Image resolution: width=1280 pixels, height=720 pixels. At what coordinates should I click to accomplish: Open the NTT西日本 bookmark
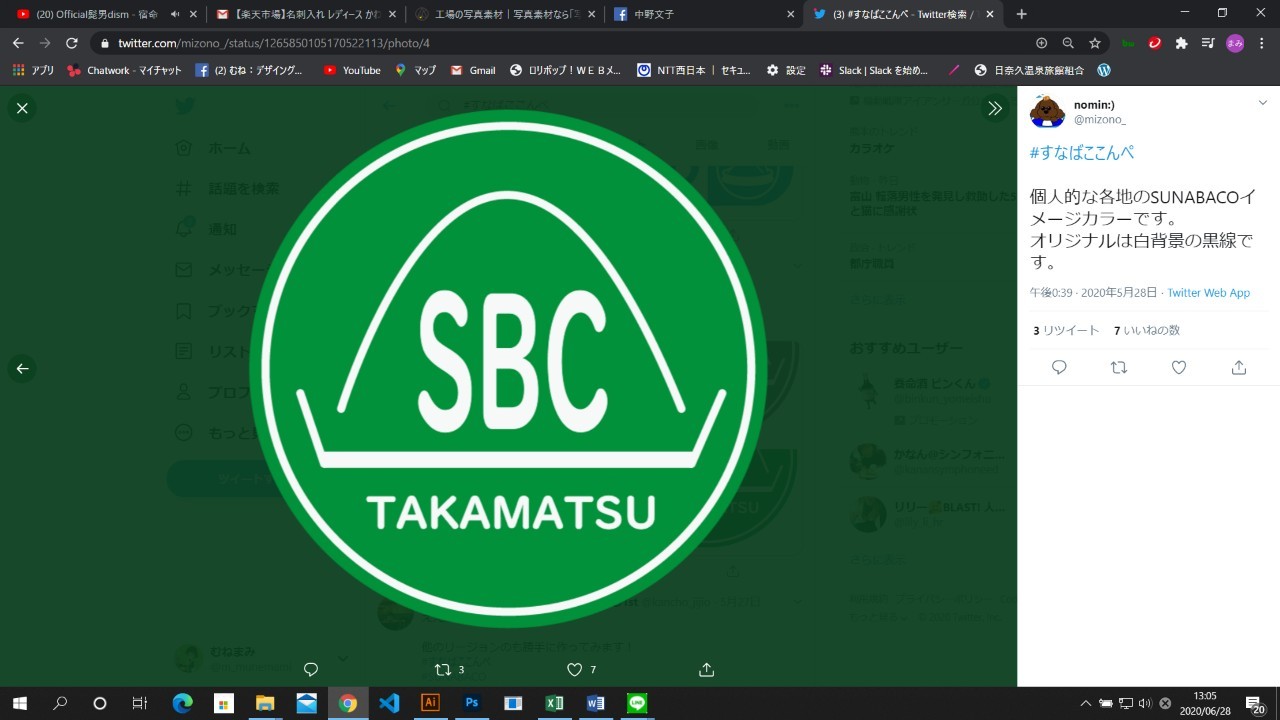(x=695, y=70)
